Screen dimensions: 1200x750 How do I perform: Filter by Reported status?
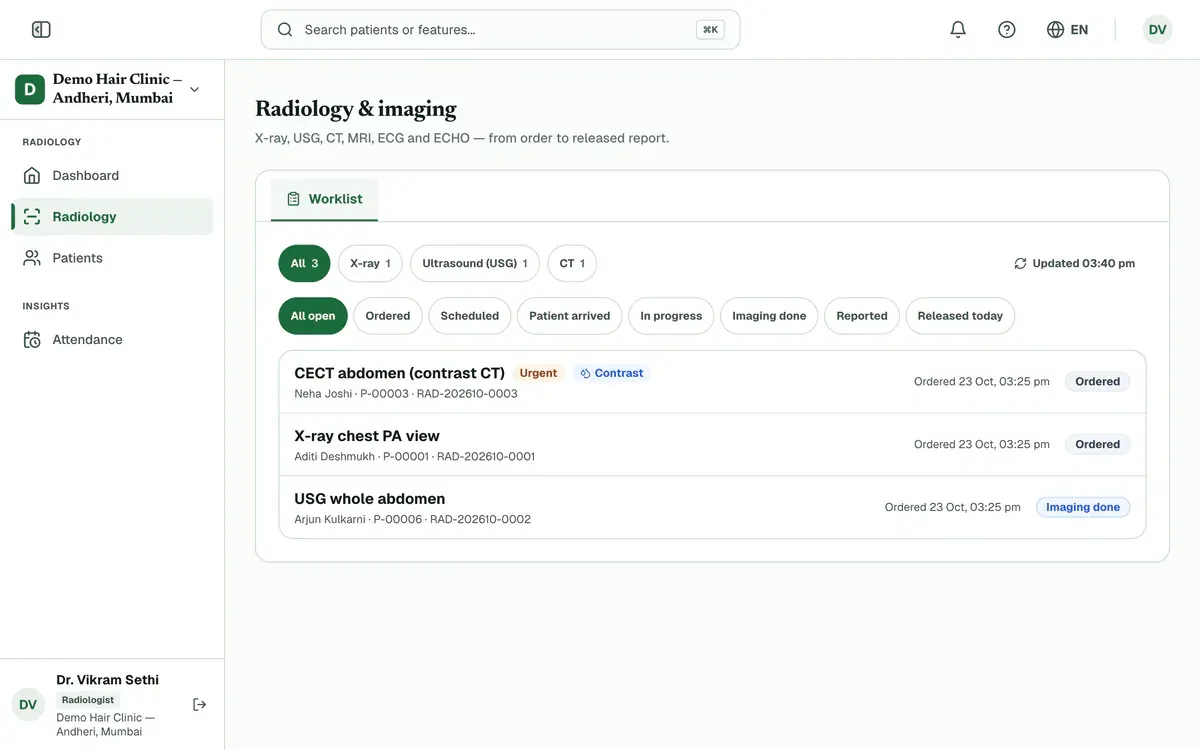pos(862,316)
